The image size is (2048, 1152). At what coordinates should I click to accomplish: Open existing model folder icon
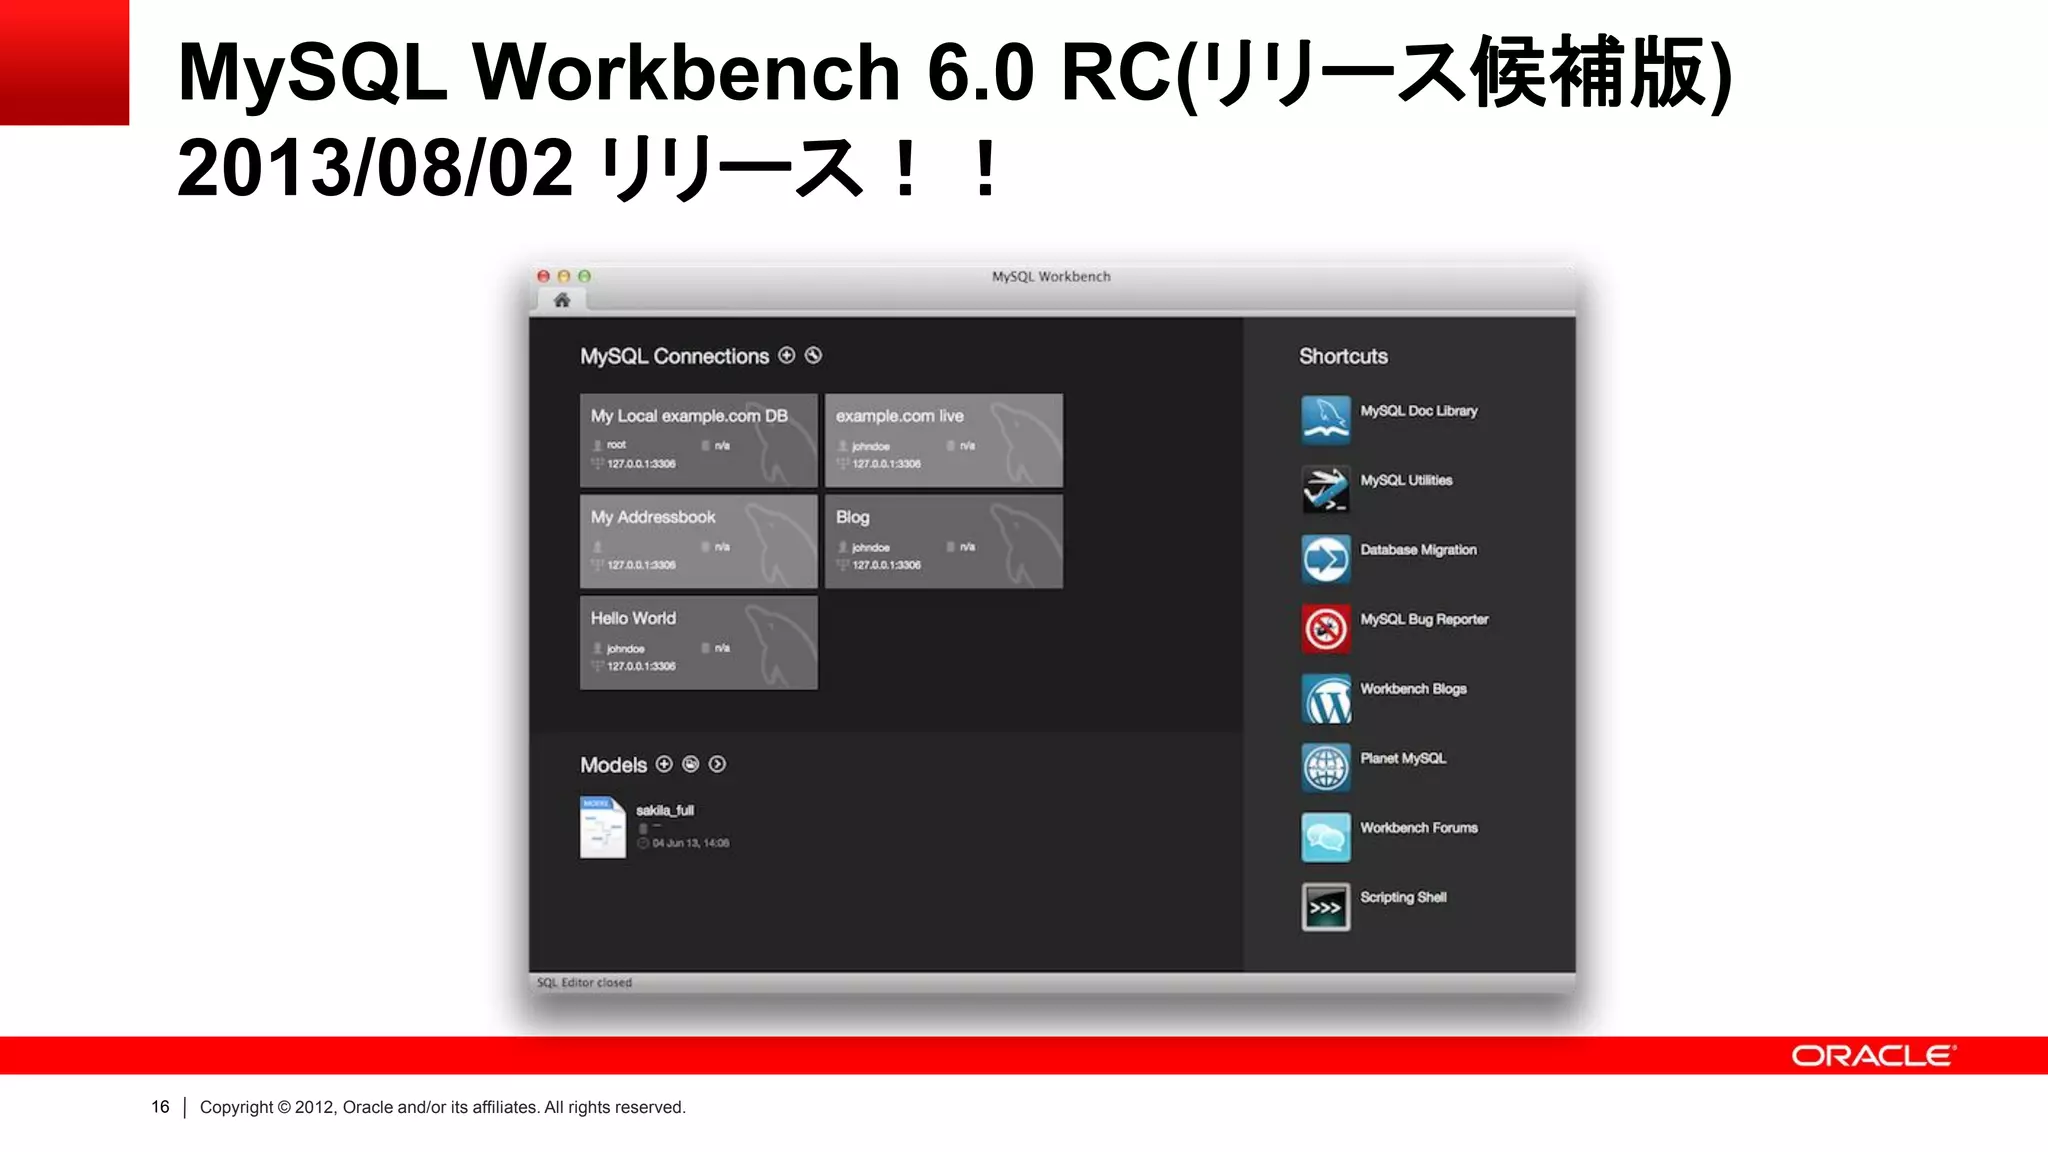691,764
